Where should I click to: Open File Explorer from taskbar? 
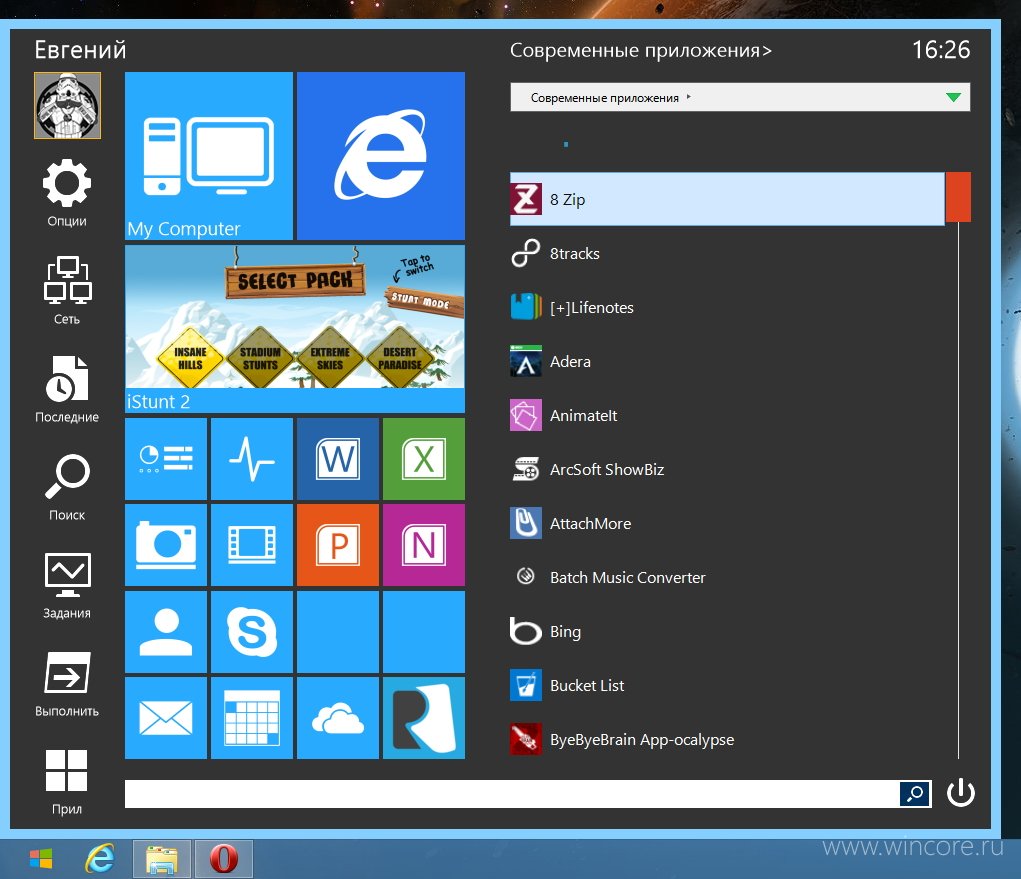162,859
